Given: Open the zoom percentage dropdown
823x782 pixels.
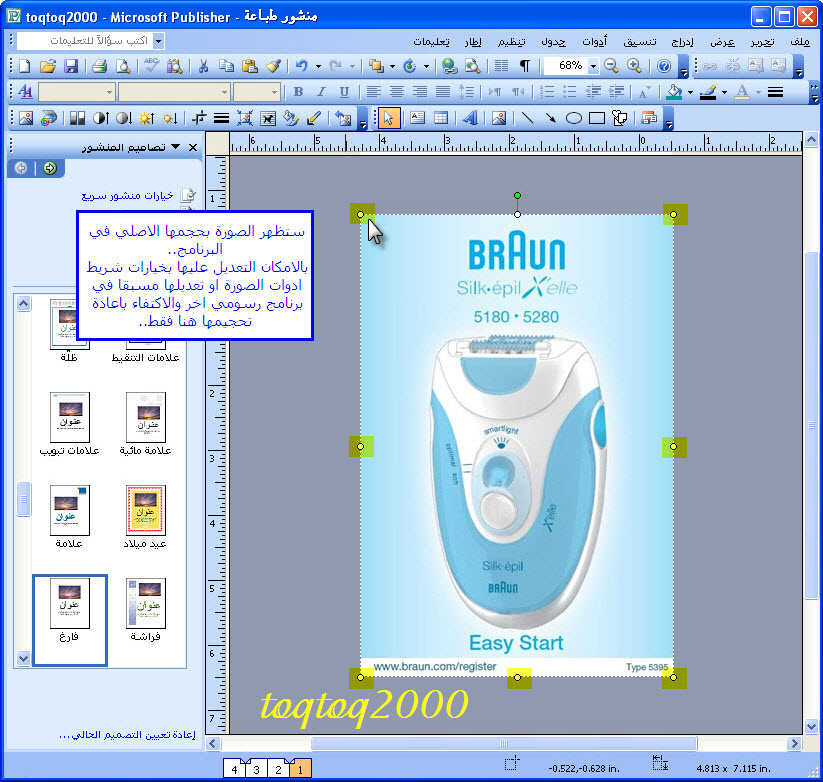Looking at the screenshot, I should click(593, 66).
